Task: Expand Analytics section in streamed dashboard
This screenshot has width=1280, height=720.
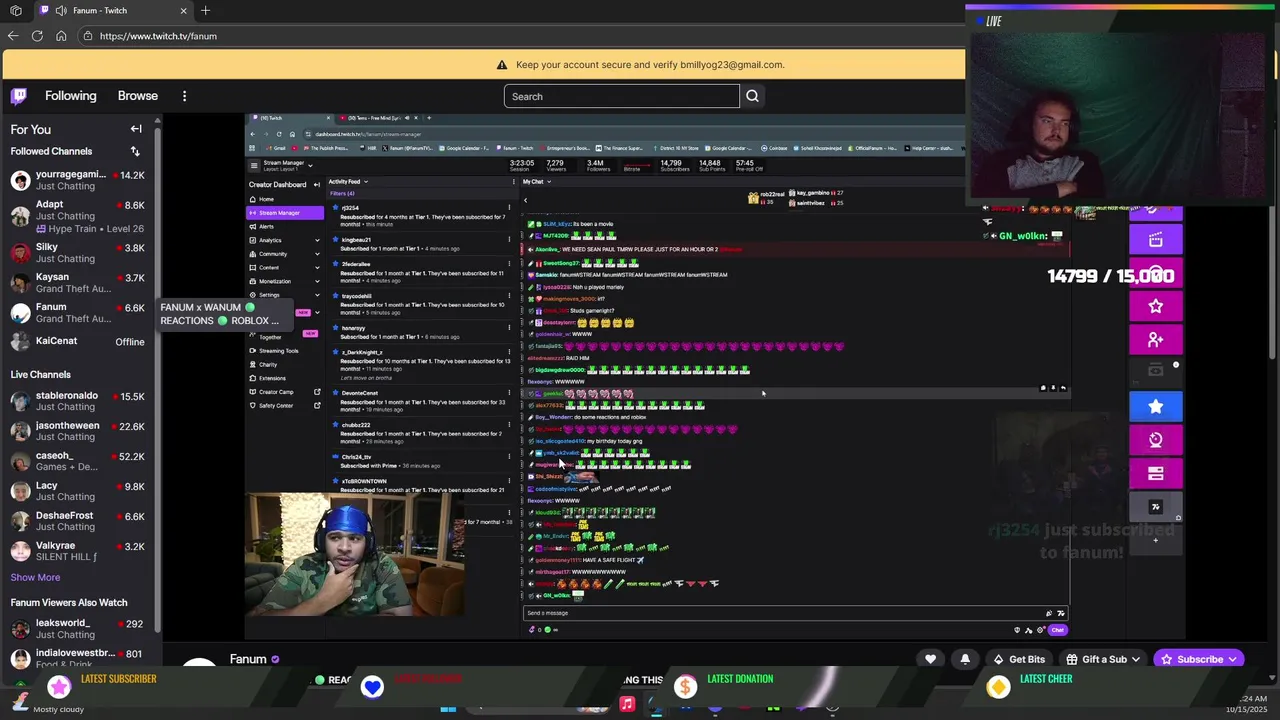Action: 317,240
